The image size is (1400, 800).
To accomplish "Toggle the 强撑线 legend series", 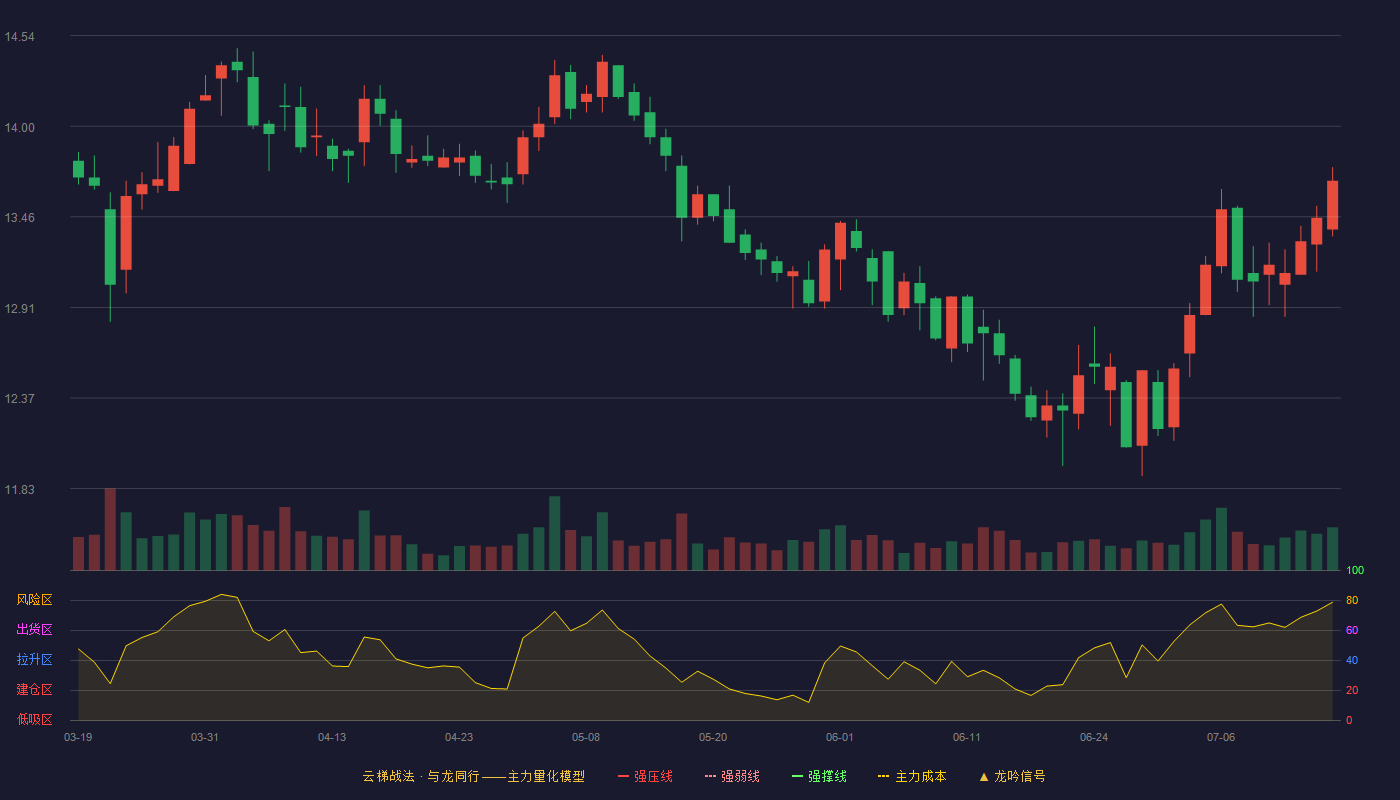I will point(819,776).
